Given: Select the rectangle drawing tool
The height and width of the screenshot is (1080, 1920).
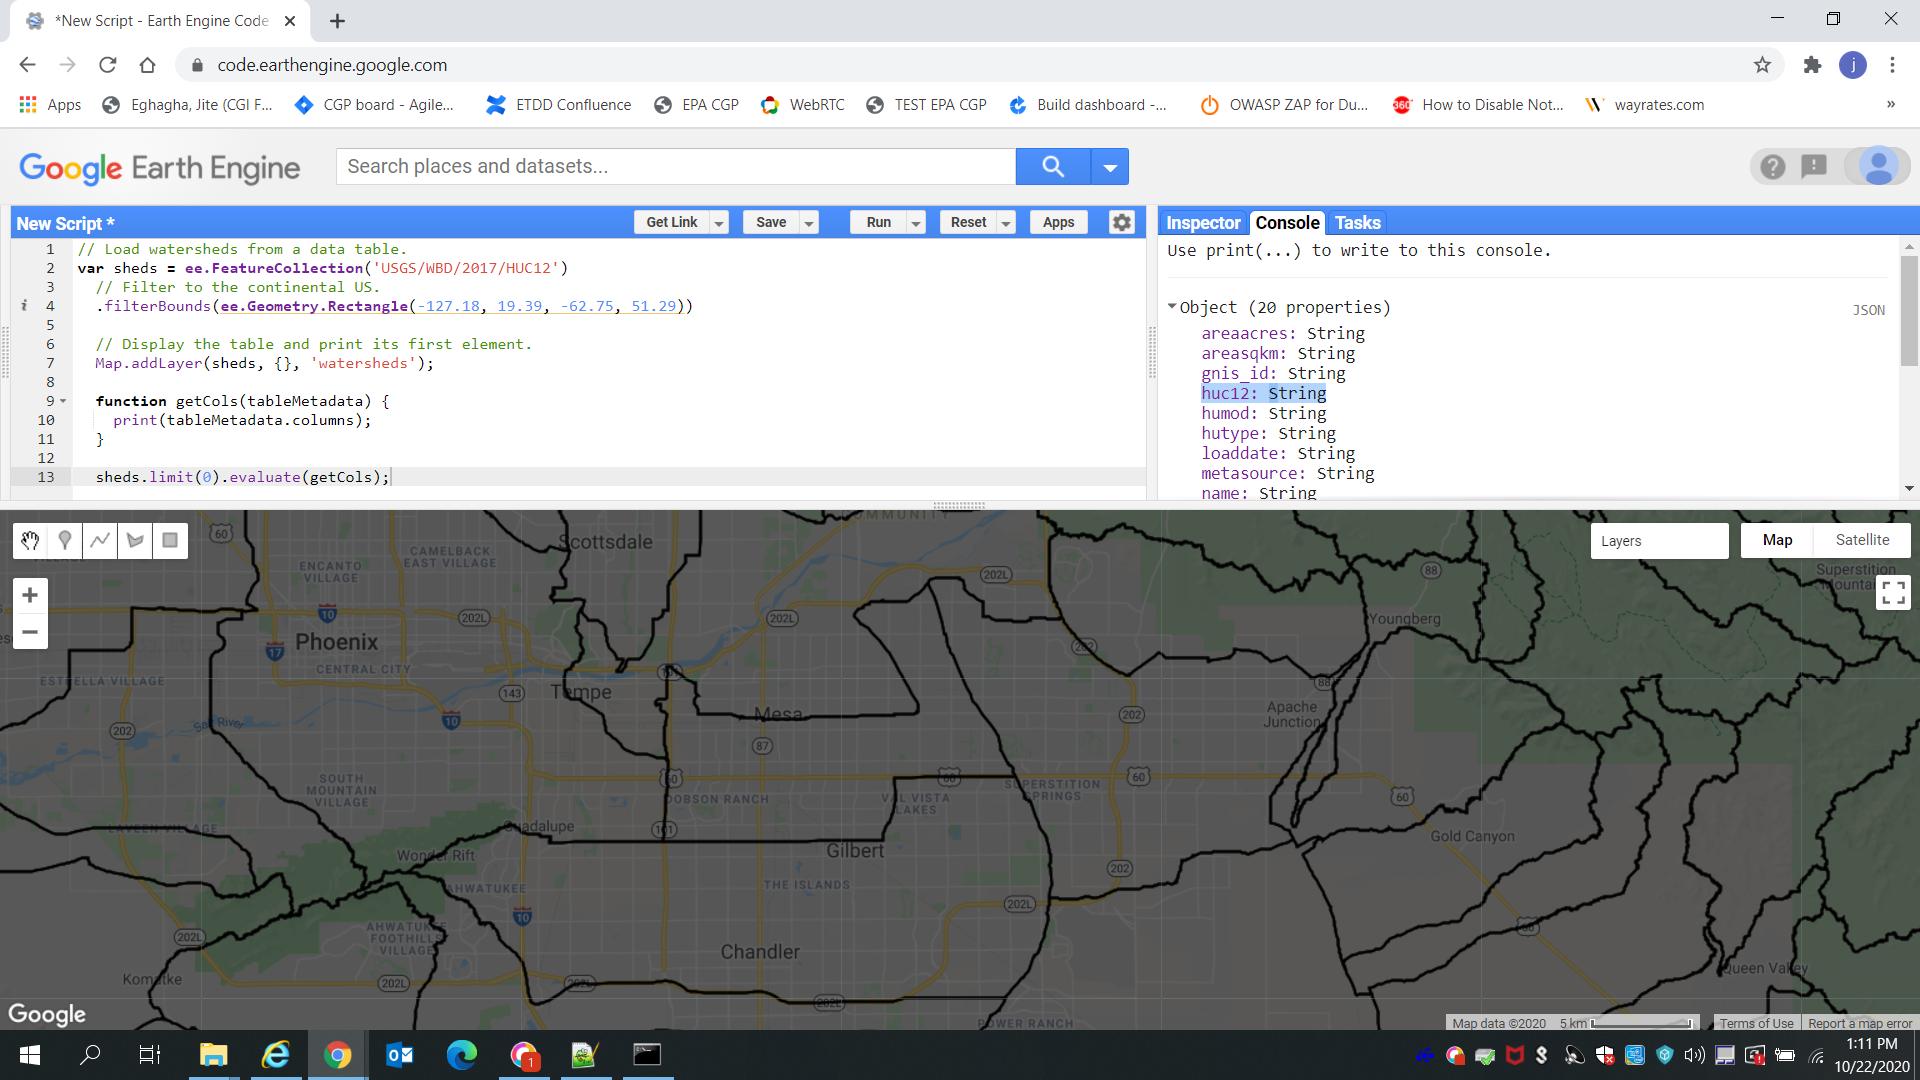Looking at the screenshot, I should (x=169, y=540).
